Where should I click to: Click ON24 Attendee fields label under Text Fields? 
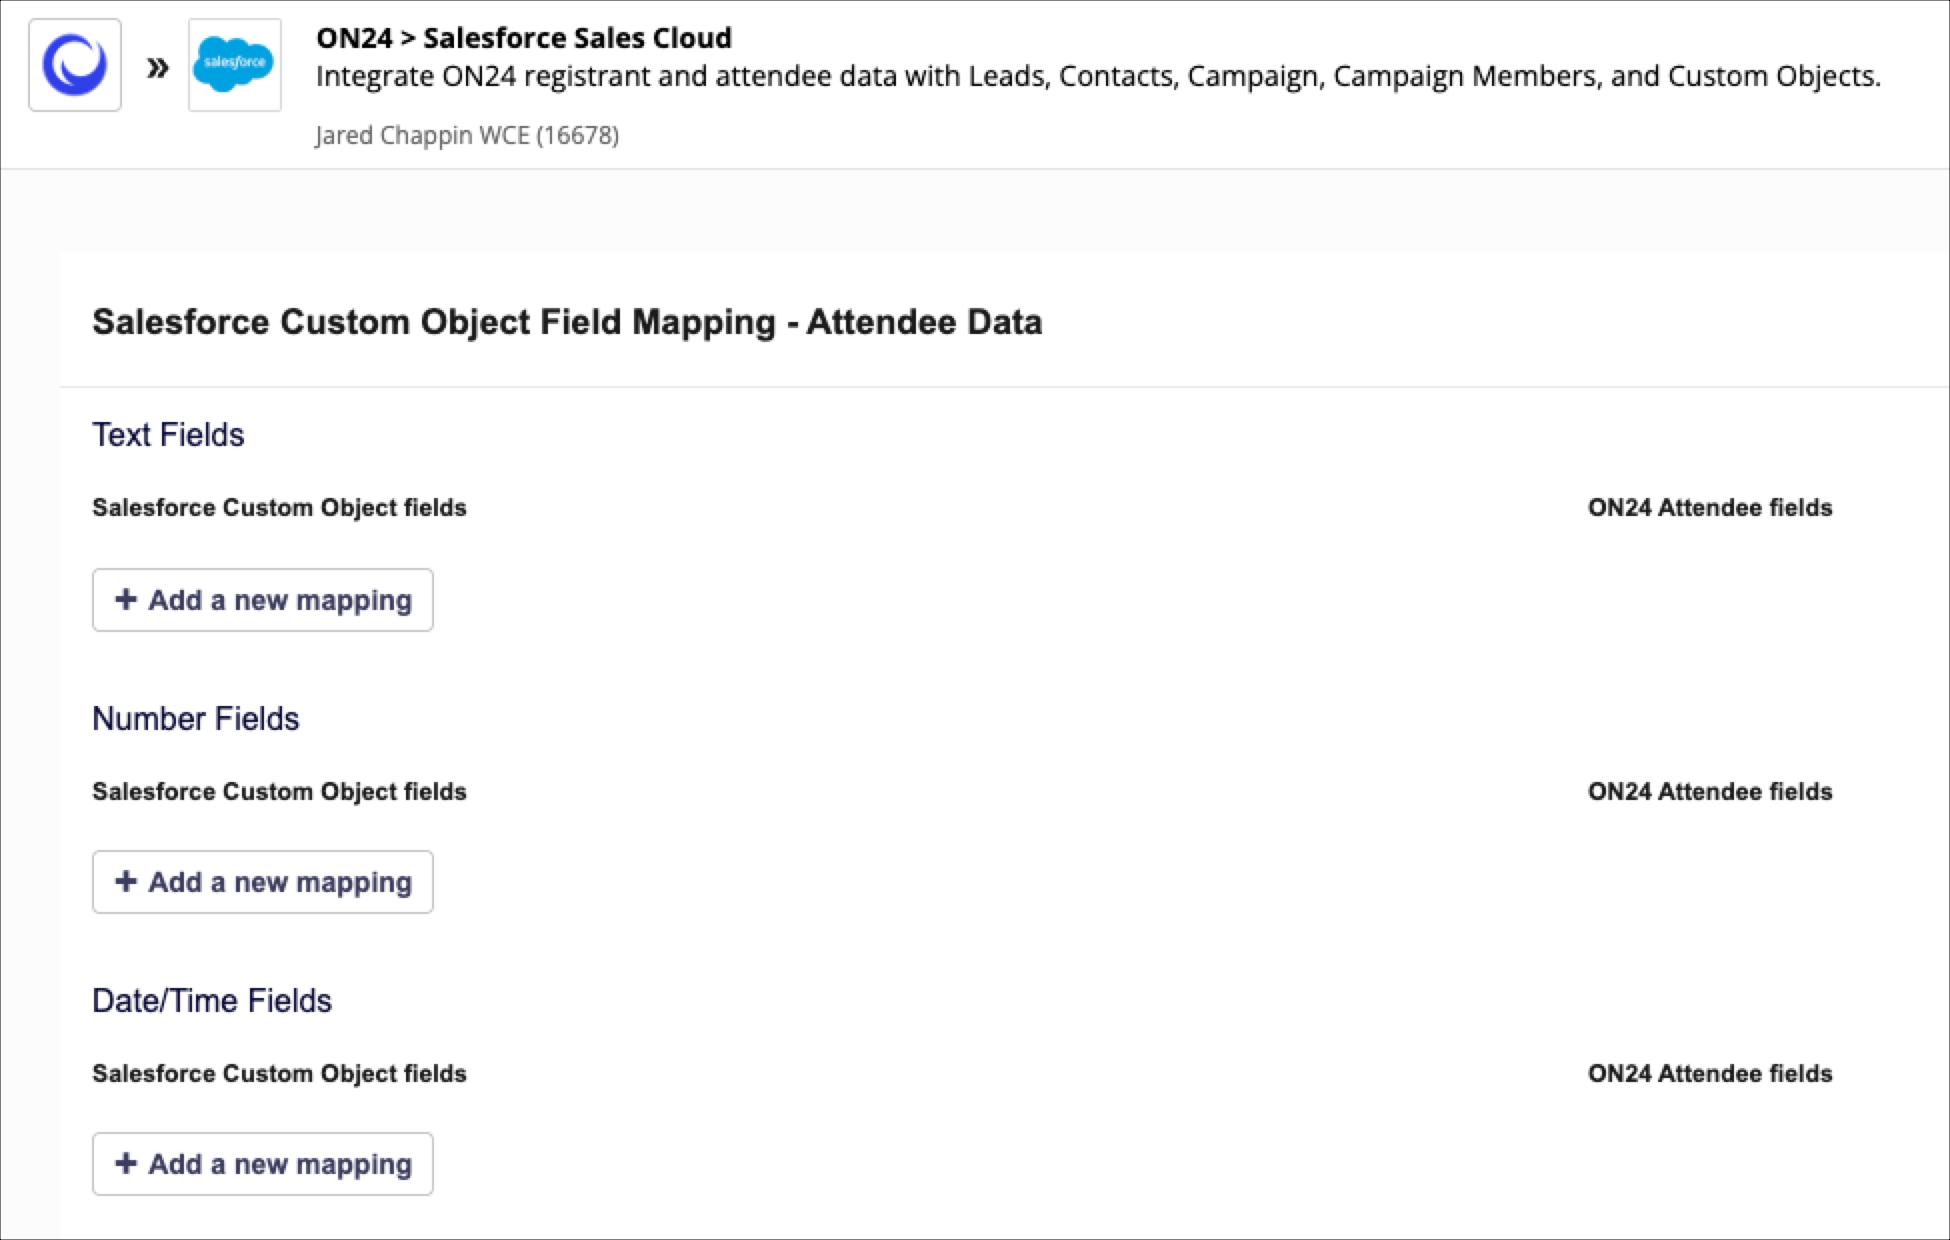(1710, 508)
